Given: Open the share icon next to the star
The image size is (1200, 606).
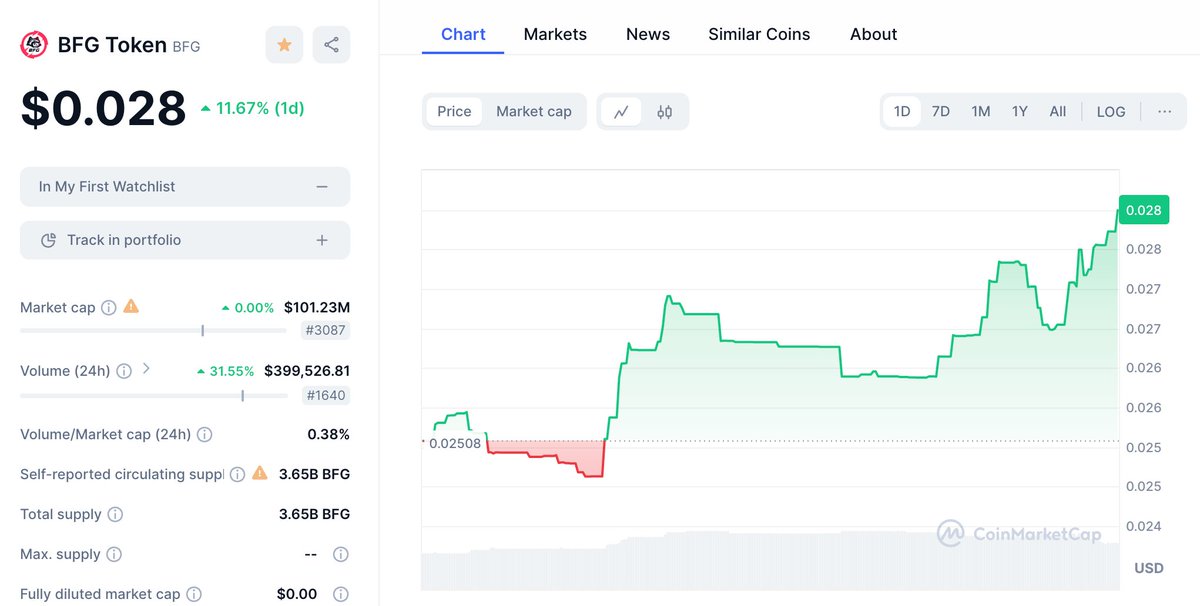Looking at the screenshot, I should click(x=331, y=44).
